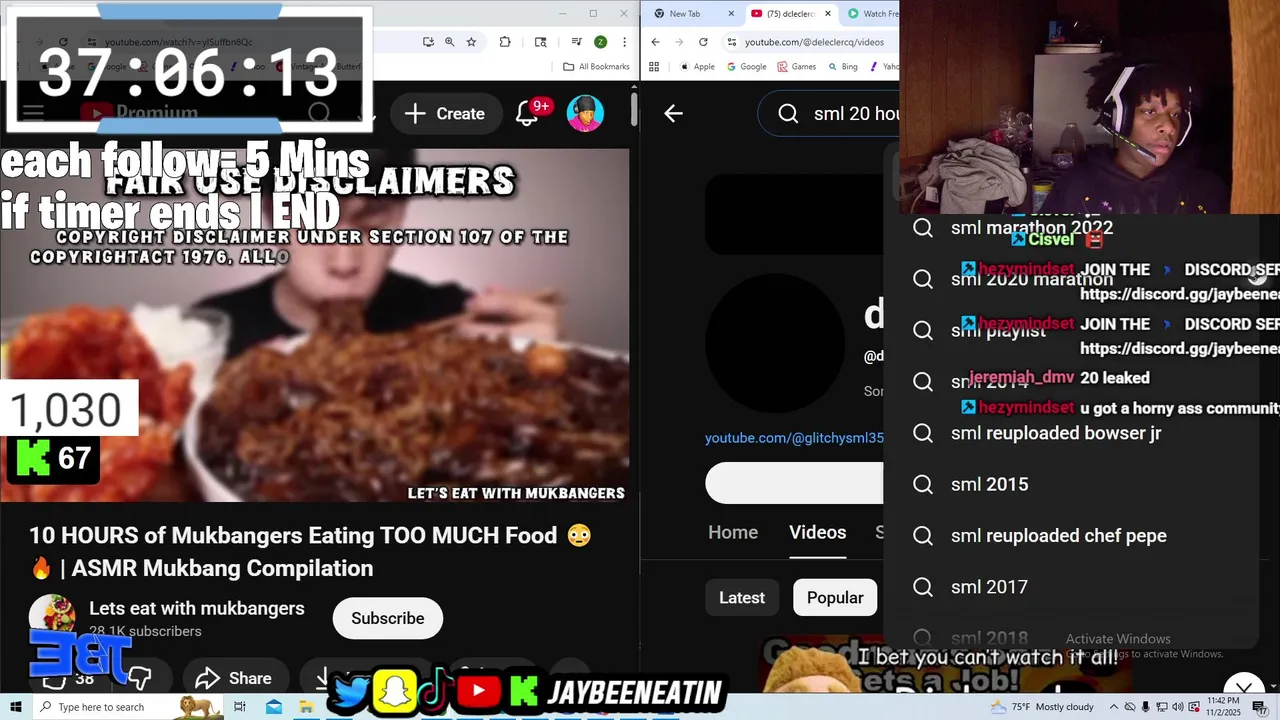Select suggestion sml playlist
The height and width of the screenshot is (720, 1280).
(998, 330)
